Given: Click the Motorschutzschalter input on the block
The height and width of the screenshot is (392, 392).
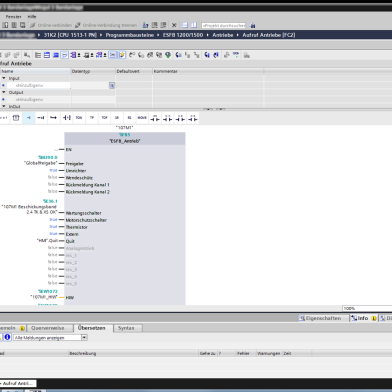Looking at the screenshot, I should (86, 220).
